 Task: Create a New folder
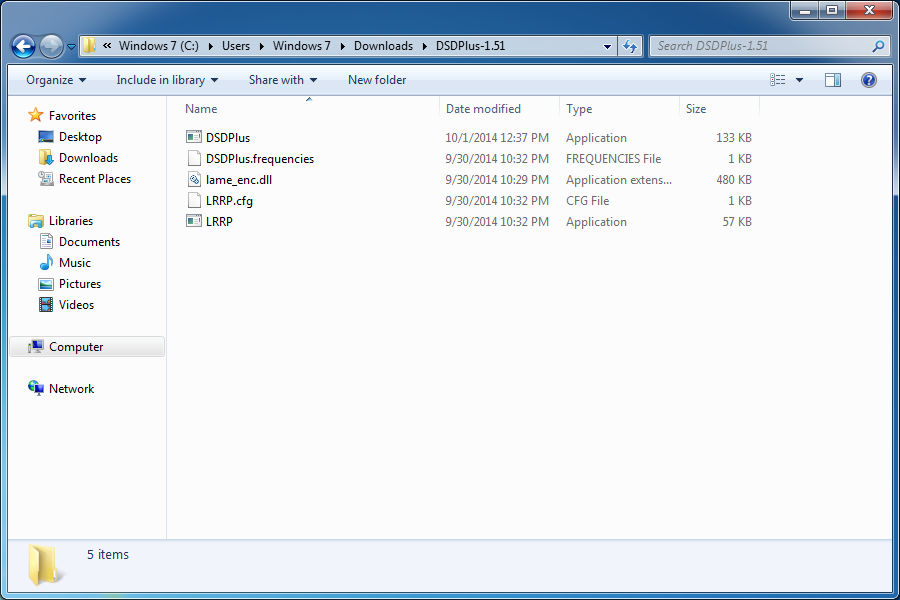click(x=377, y=80)
